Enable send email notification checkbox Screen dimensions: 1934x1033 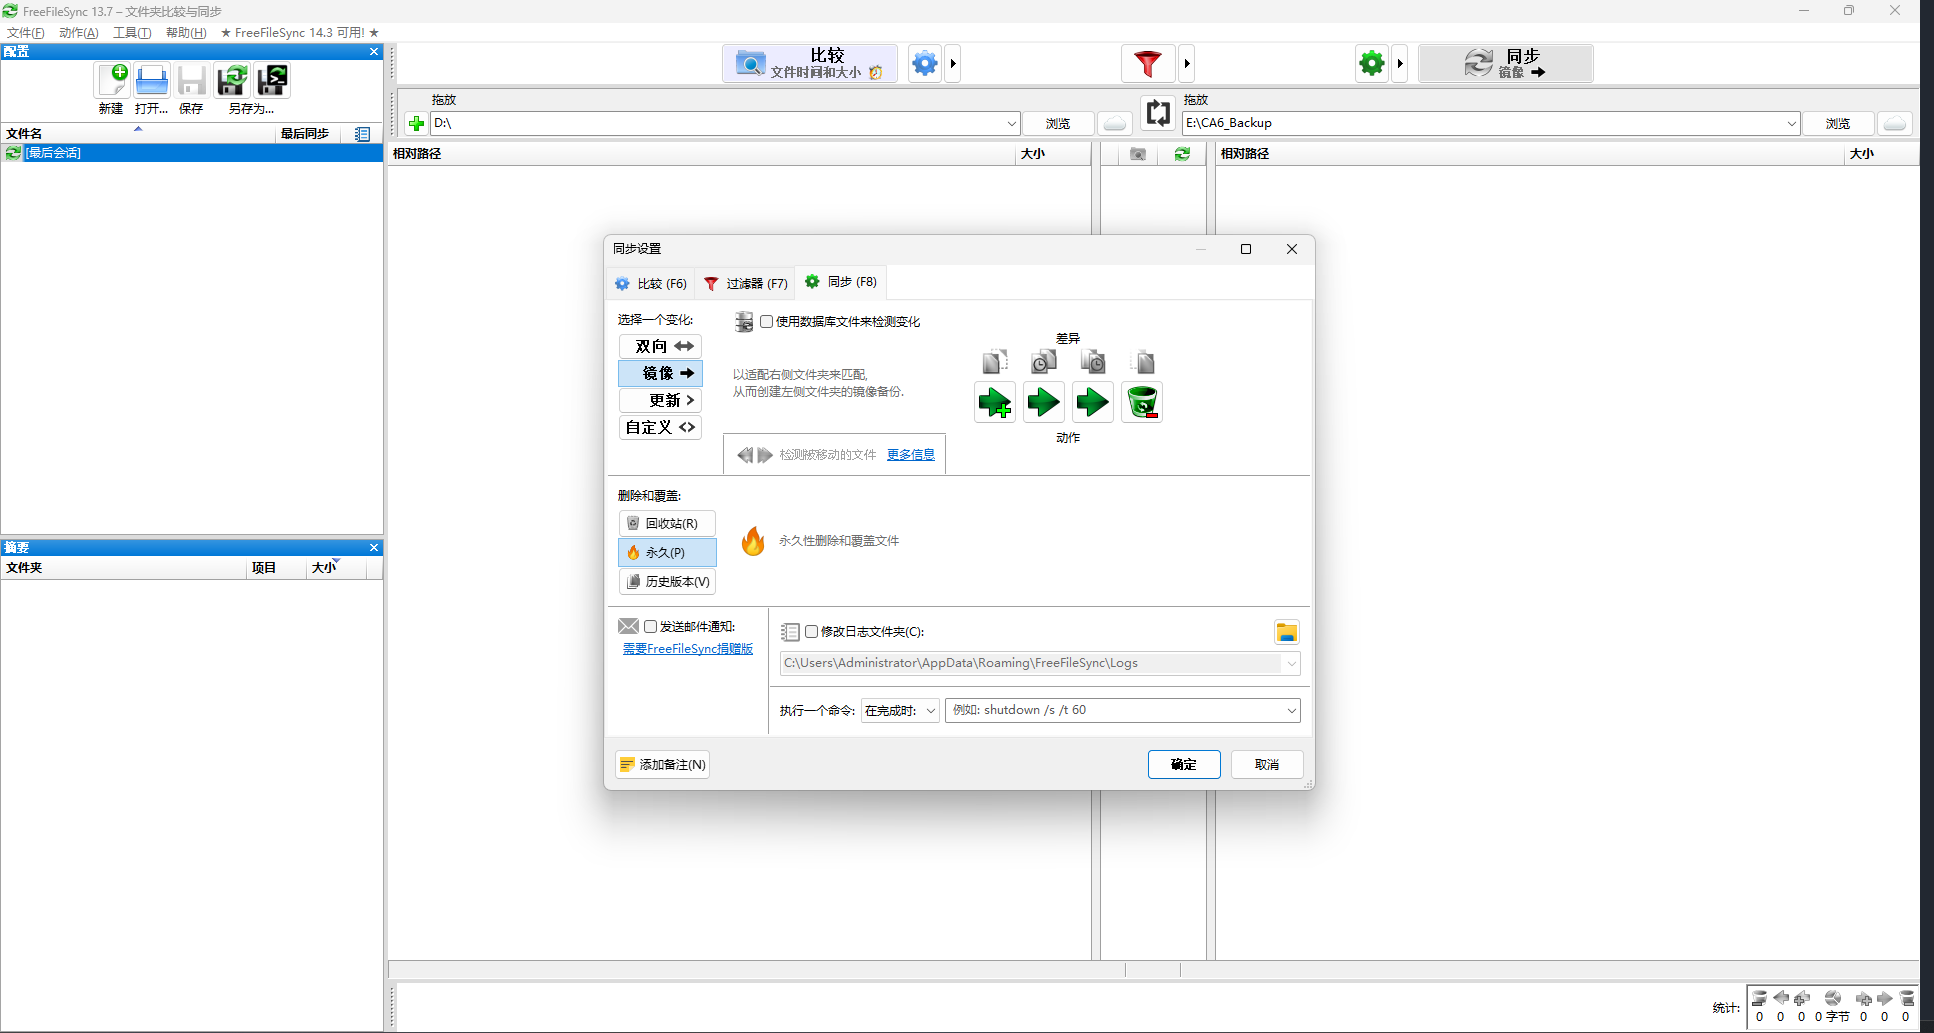651,627
